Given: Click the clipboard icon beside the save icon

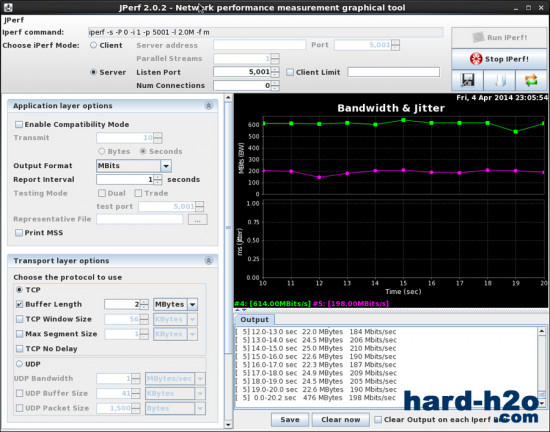Looking at the screenshot, I should pos(499,80).
